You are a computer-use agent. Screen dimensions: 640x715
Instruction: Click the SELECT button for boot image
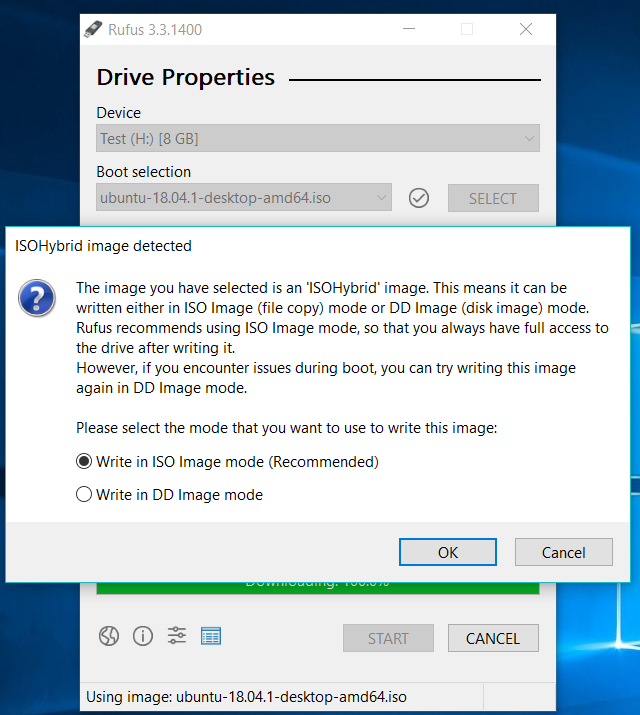click(x=493, y=198)
